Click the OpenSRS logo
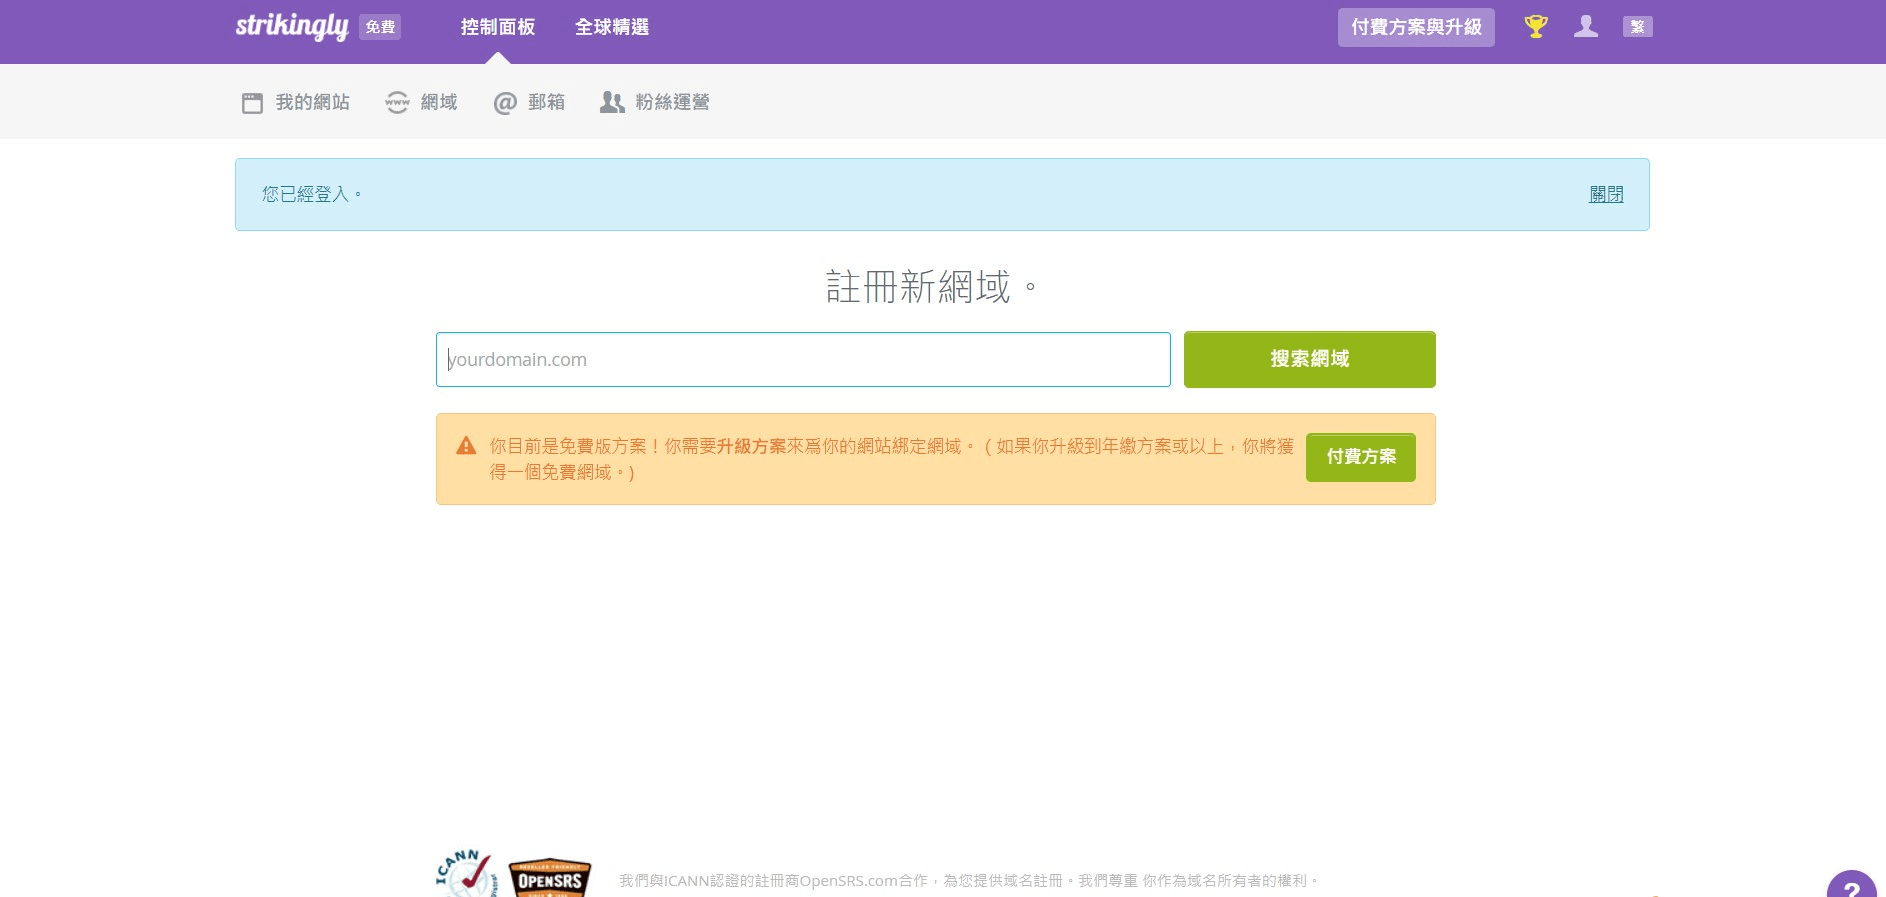 [550, 878]
